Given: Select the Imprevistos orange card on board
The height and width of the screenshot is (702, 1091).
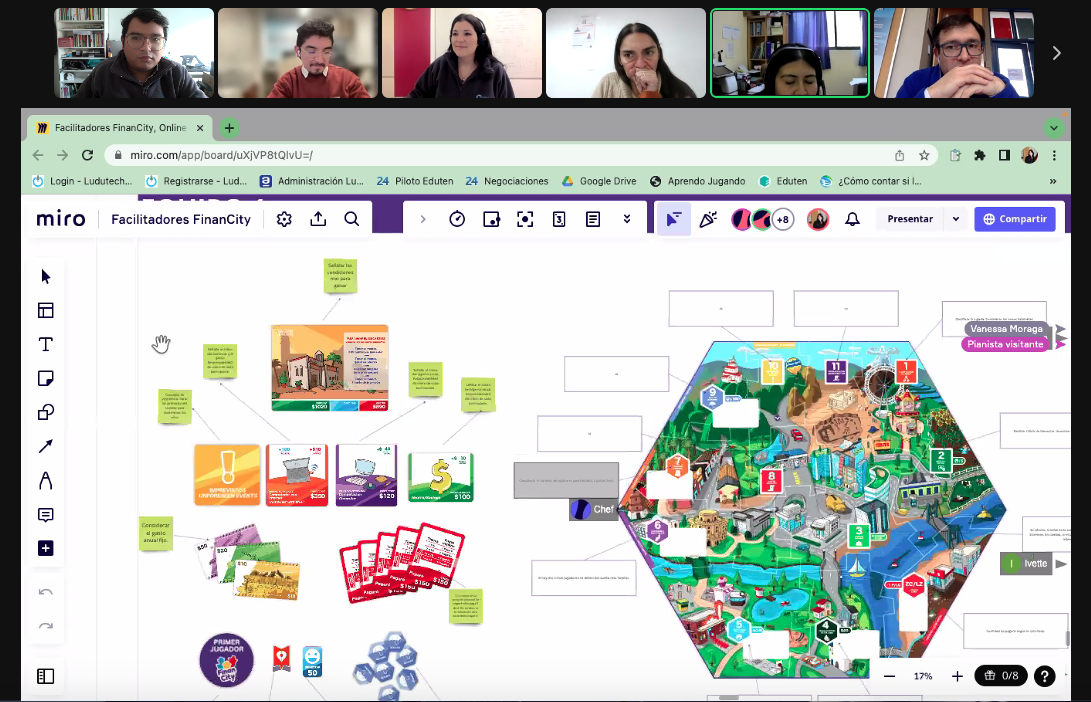Looking at the screenshot, I should coord(228,474).
